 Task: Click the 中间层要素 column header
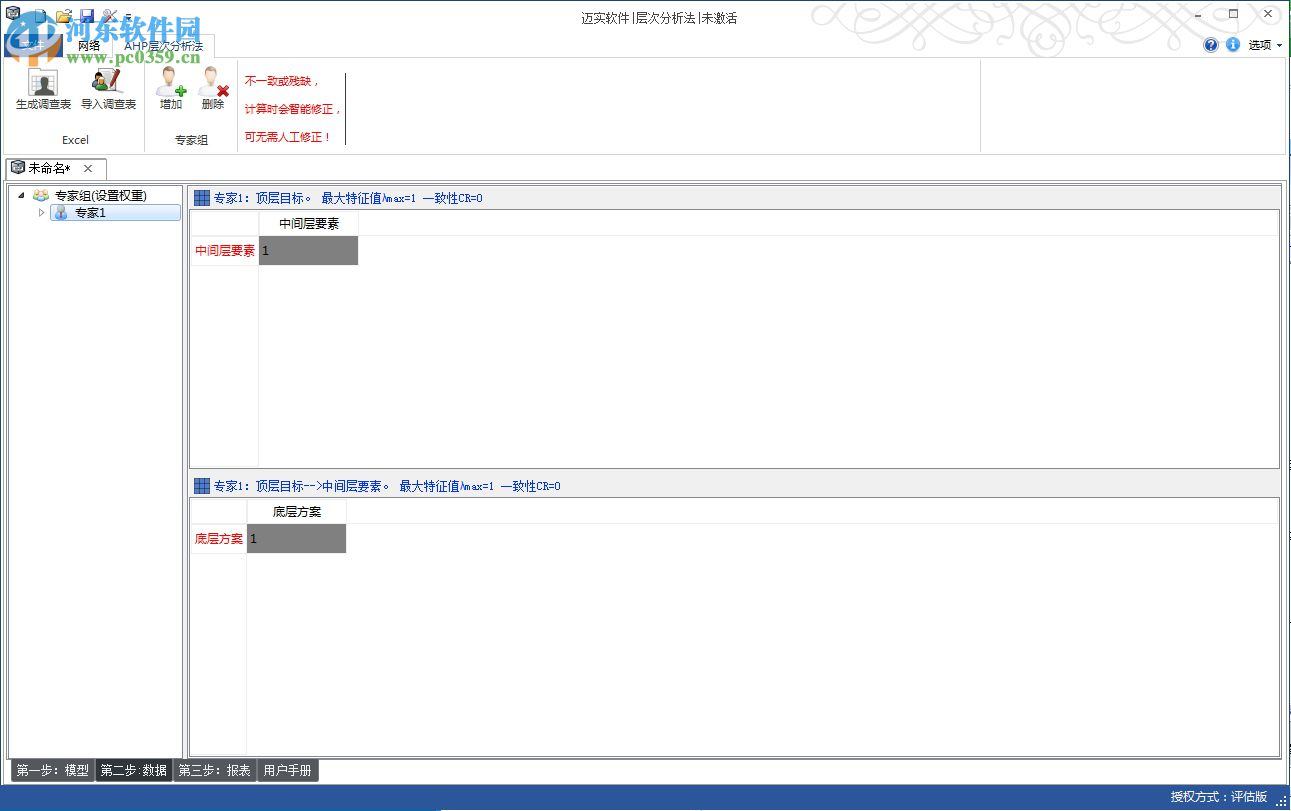pos(309,223)
